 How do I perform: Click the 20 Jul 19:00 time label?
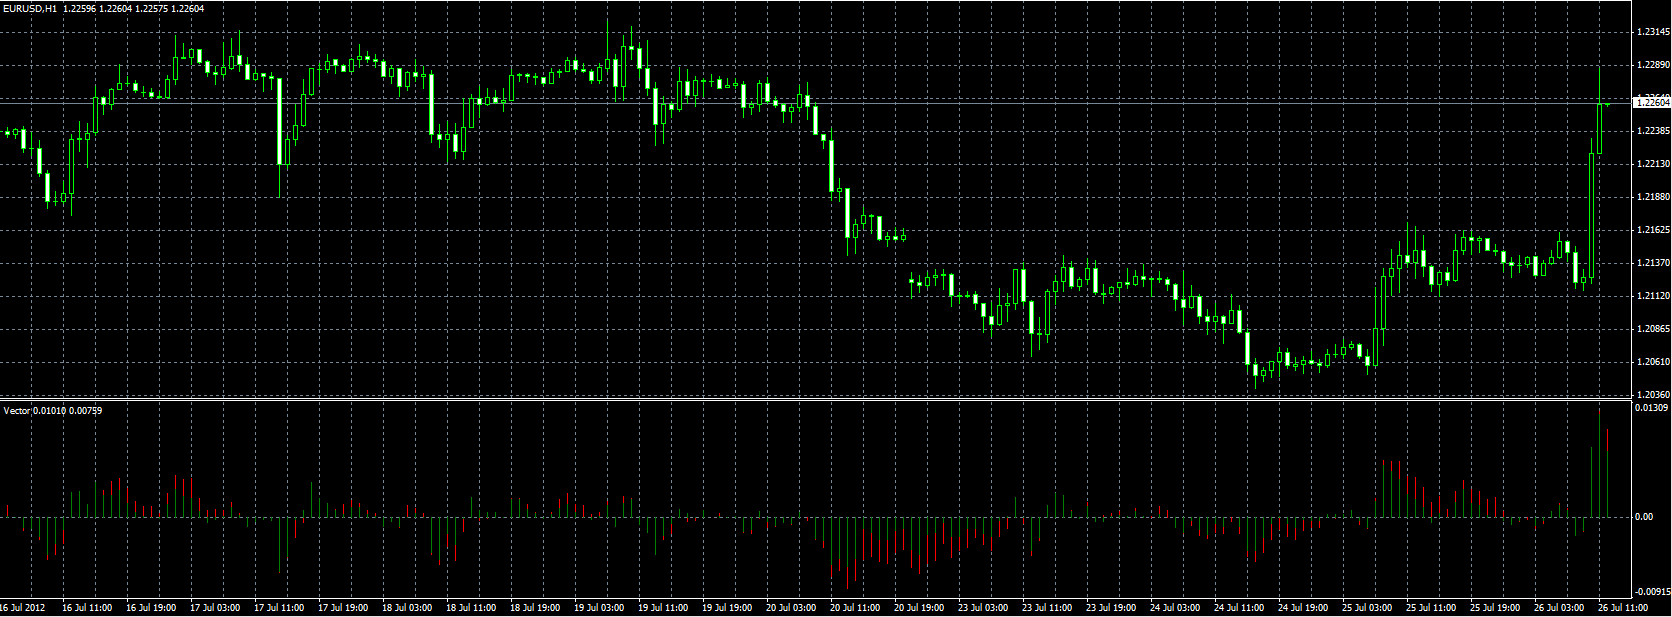point(919,607)
